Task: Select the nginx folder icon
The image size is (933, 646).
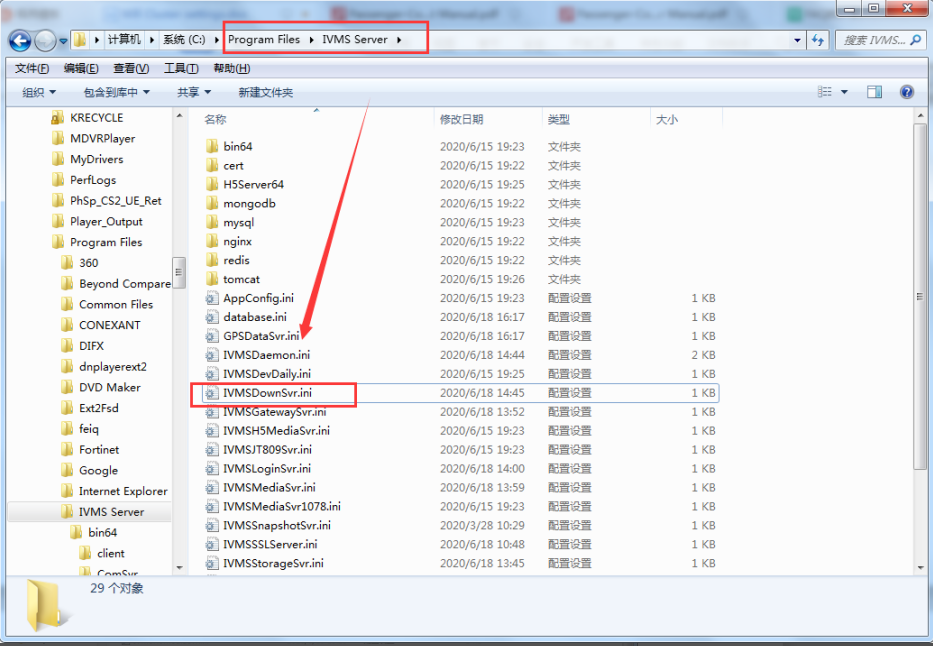Action: tap(212, 242)
